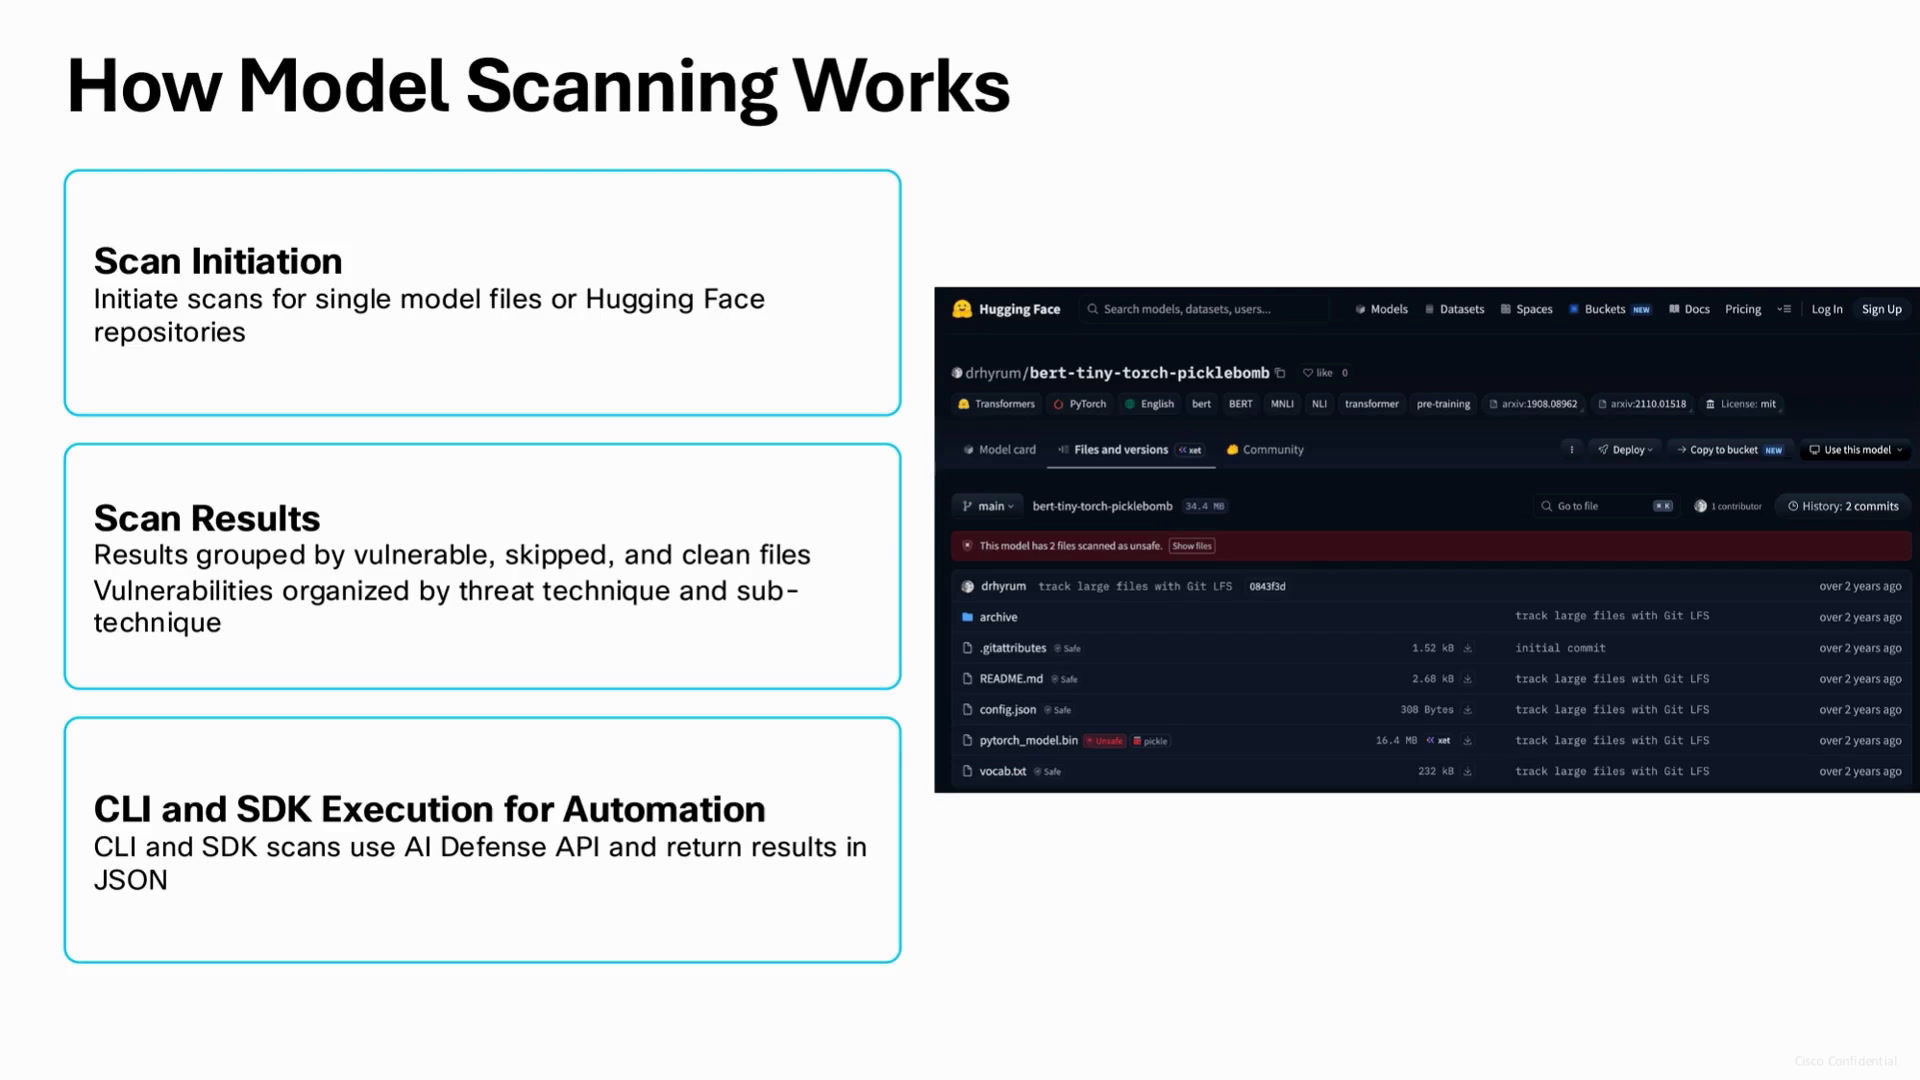This screenshot has width=1920, height=1080.
Task: Click the three-dot more options icon
Action: point(1572,450)
